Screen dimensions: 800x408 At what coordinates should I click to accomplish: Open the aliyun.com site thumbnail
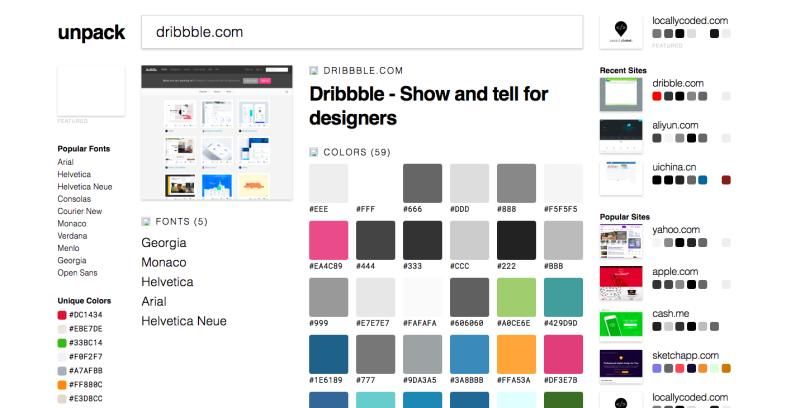click(x=621, y=136)
